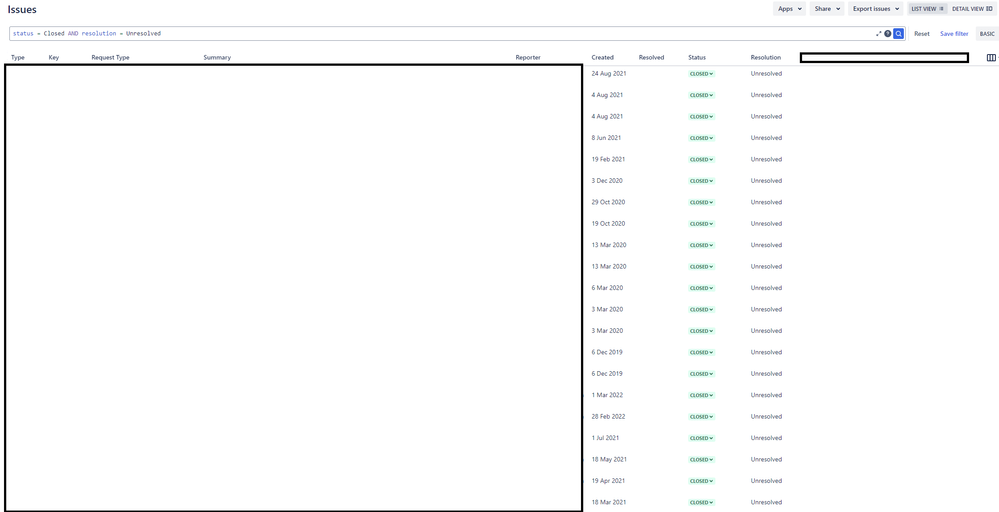Open the Export issues dropdown
This screenshot has width=999, height=512.
click(876, 9)
